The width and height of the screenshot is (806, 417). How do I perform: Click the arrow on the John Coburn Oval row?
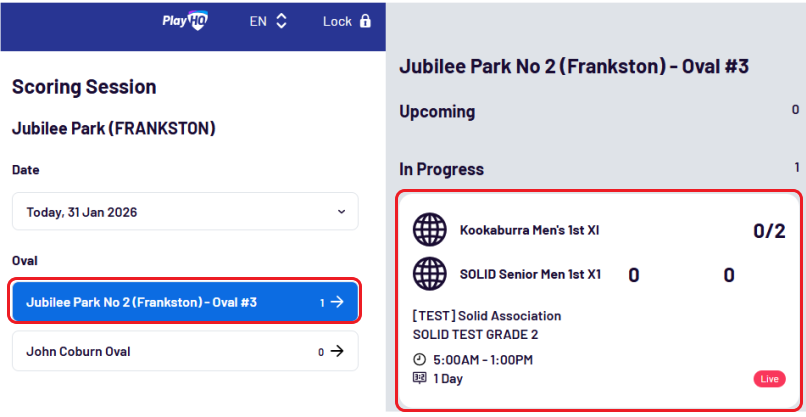pos(337,351)
